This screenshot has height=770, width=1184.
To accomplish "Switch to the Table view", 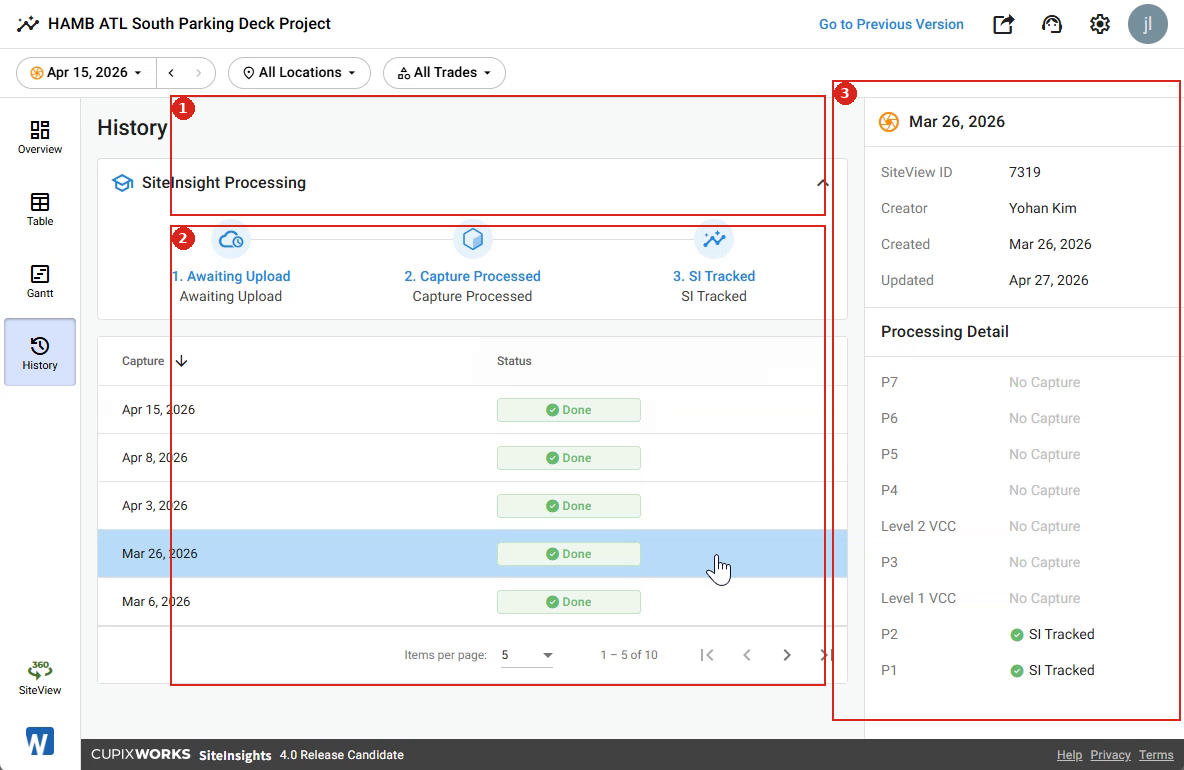I will point(40,209).
